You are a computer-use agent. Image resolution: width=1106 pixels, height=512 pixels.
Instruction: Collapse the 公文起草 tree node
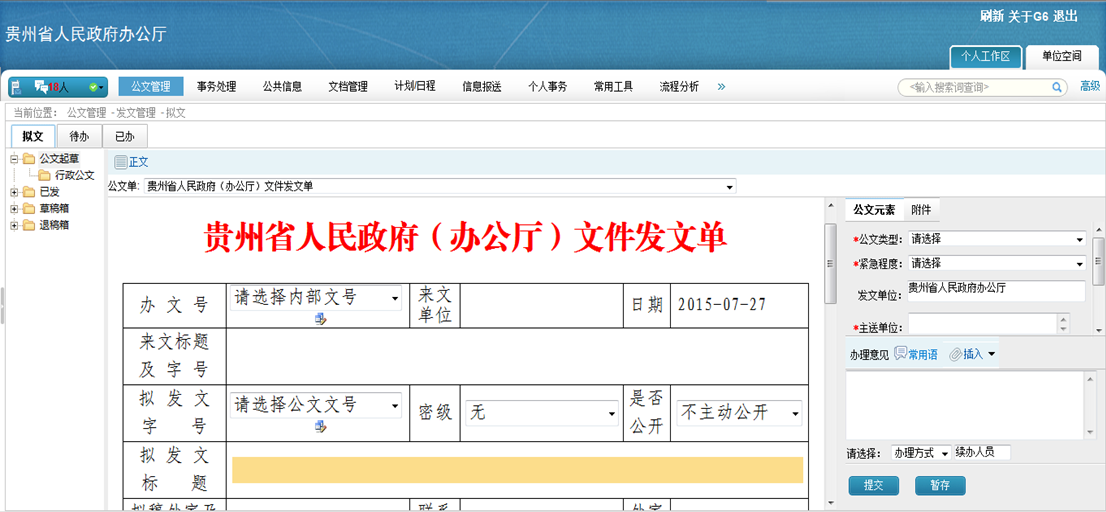coord(14,159)
